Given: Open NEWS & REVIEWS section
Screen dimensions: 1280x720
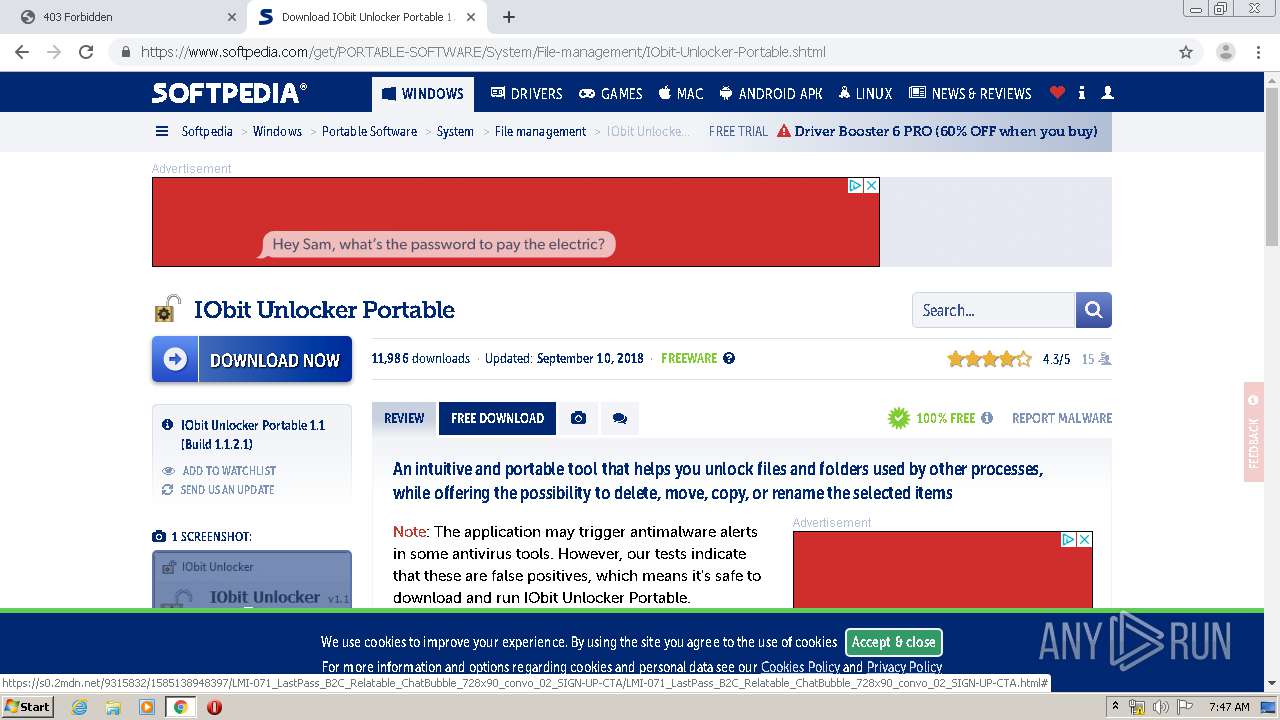Looking at the screenshot, I should tap(970, 93).
